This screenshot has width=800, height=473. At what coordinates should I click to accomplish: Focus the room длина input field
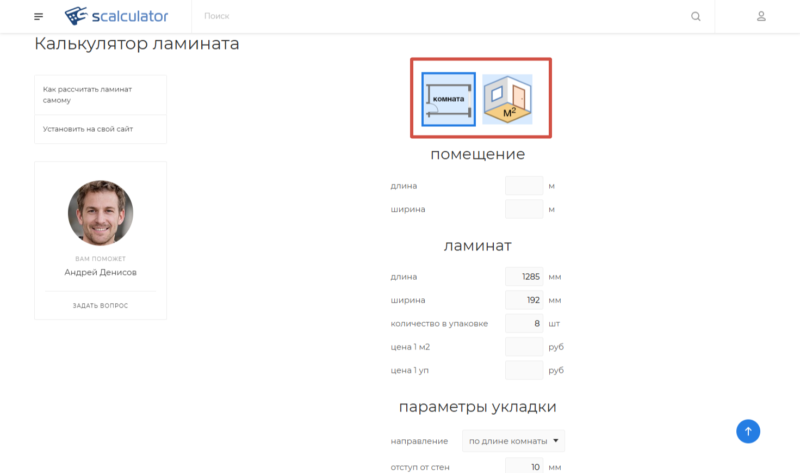tap(524, 186)
